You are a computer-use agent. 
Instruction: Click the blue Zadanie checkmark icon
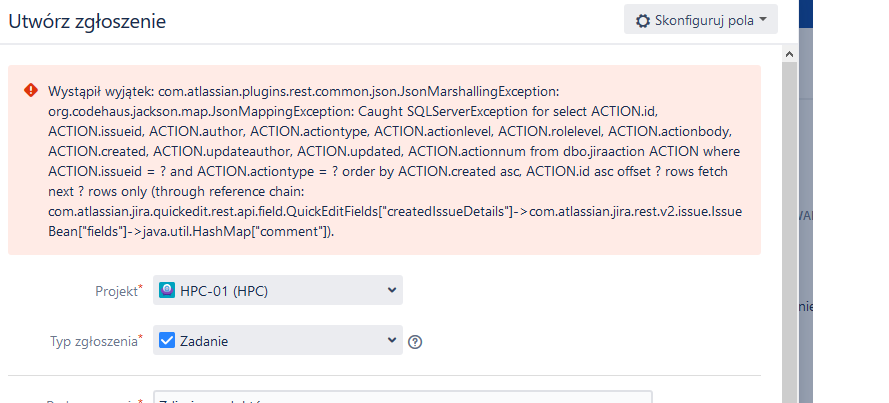[x=167, y=340]
